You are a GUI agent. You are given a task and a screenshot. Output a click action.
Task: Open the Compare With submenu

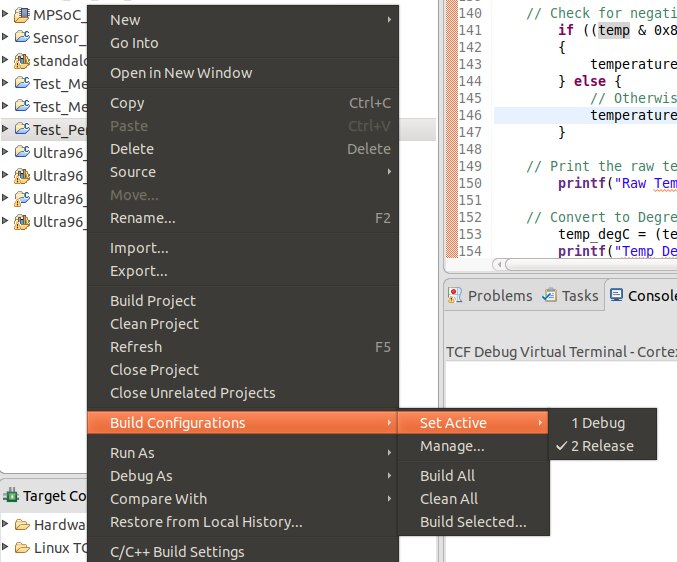click(x=243, y=499)
